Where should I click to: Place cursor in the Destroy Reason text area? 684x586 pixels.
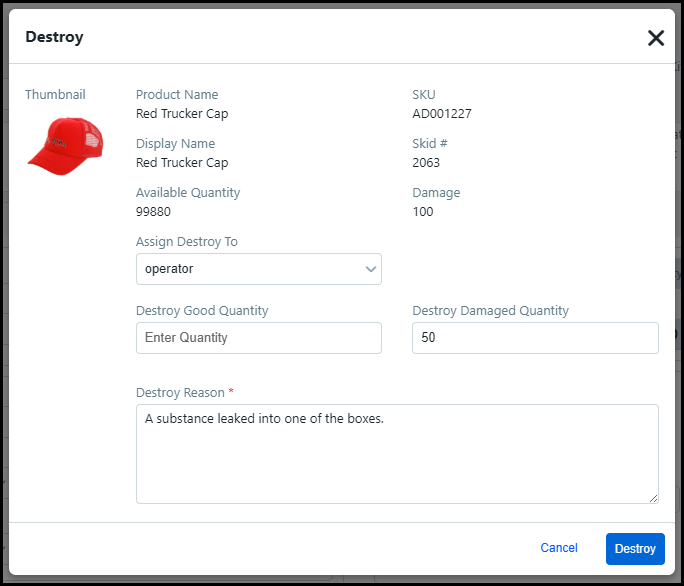point(397,453)
